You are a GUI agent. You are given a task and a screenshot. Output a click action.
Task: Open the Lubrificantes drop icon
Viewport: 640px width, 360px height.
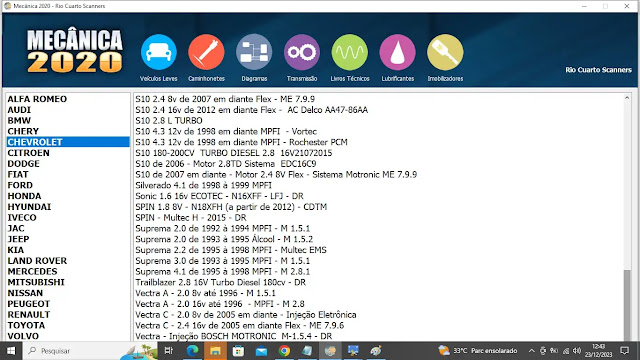[x=397, y=52]
